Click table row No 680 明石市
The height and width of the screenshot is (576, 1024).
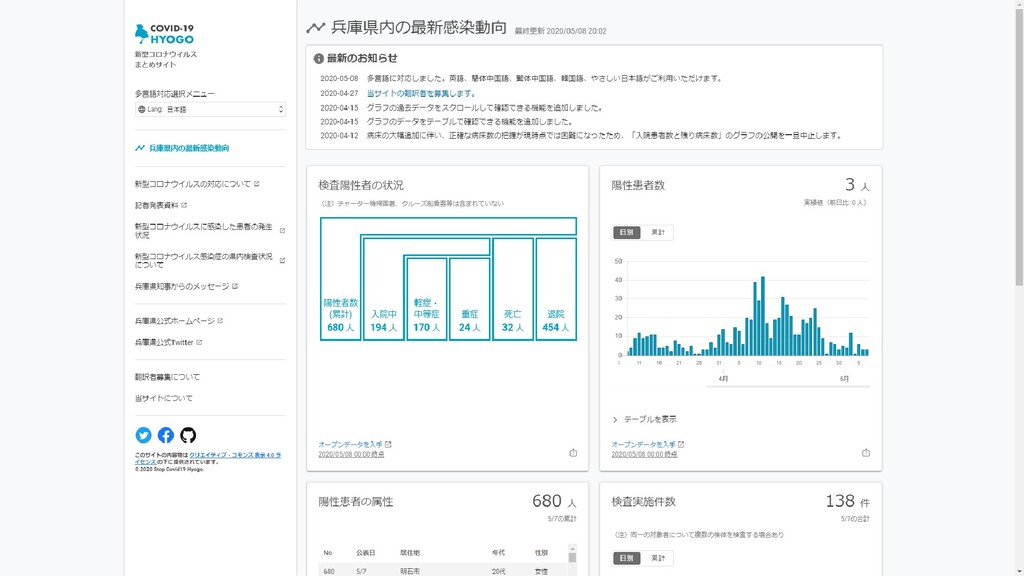(x=443, y=571)
